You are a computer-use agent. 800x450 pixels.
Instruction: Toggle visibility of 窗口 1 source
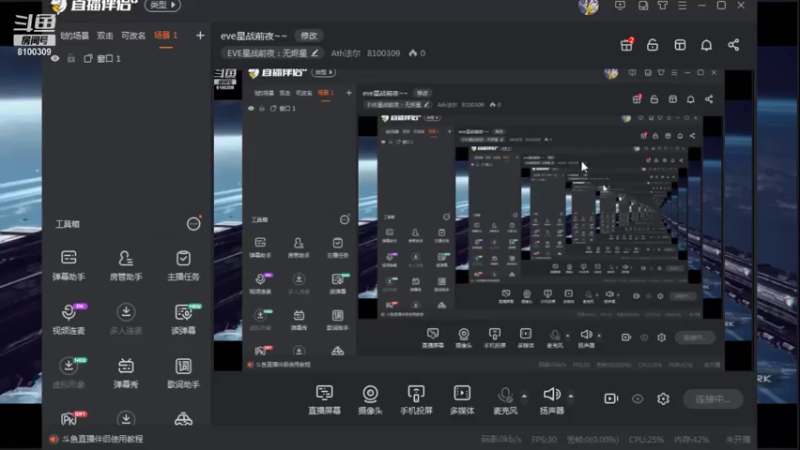(55, 59)
